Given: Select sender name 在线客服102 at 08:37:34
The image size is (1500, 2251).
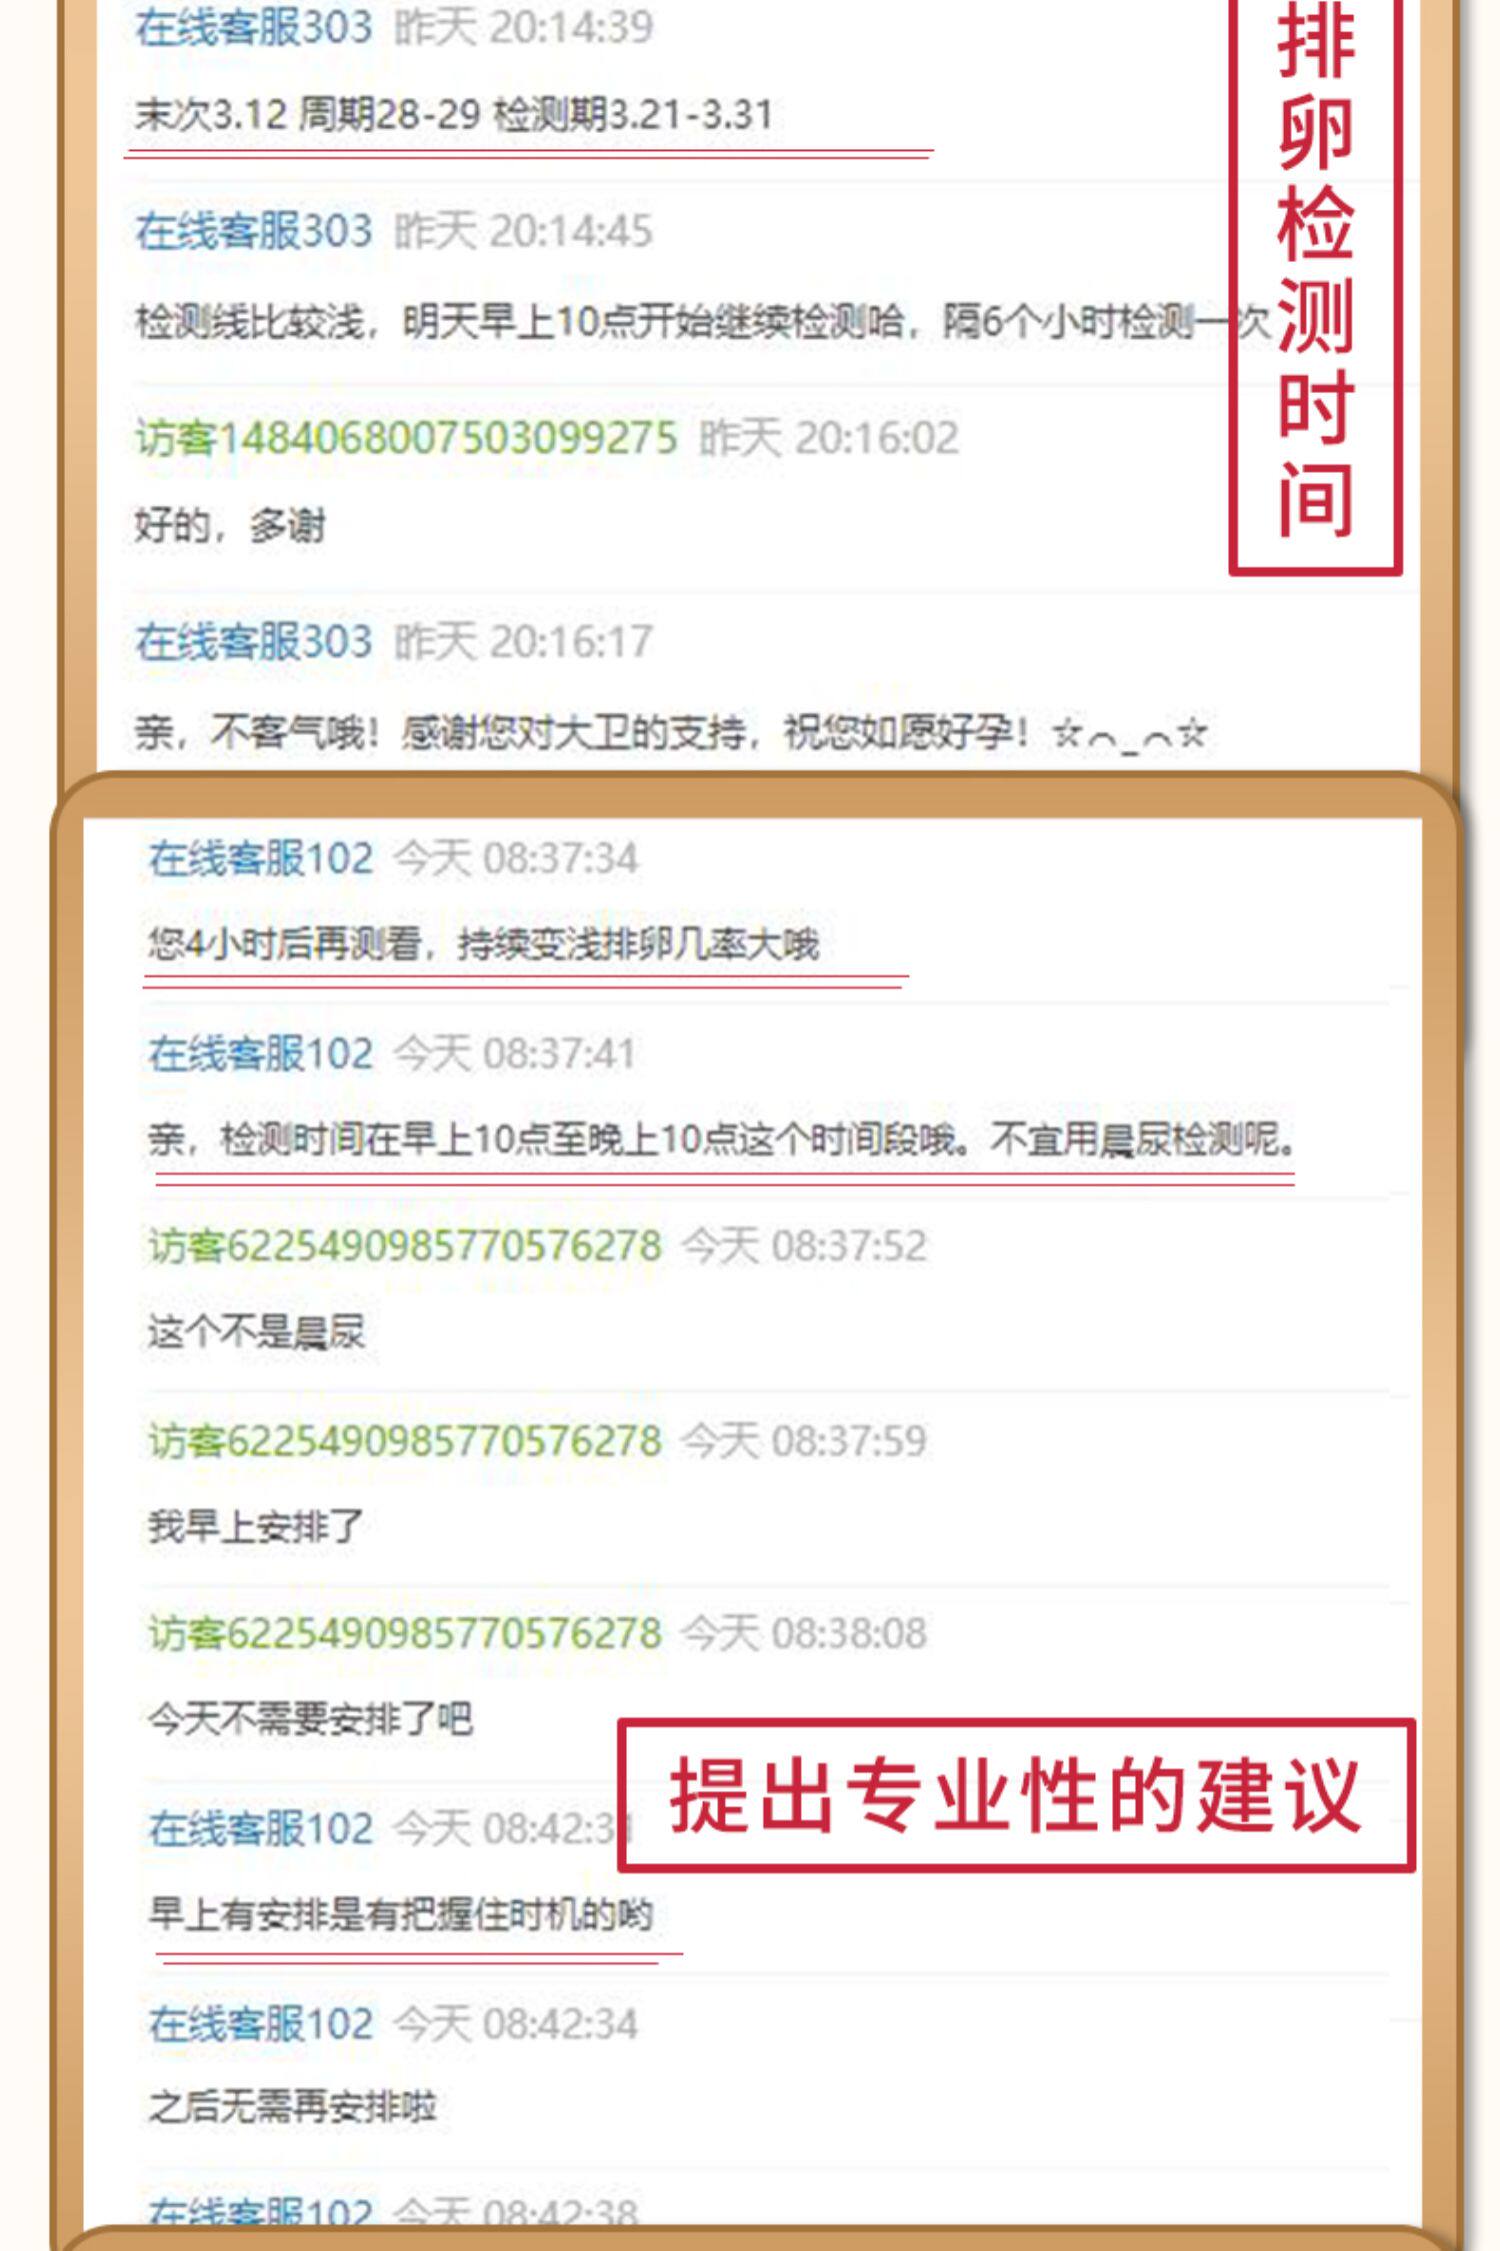Looking at the screenshot, I should 261,859.
